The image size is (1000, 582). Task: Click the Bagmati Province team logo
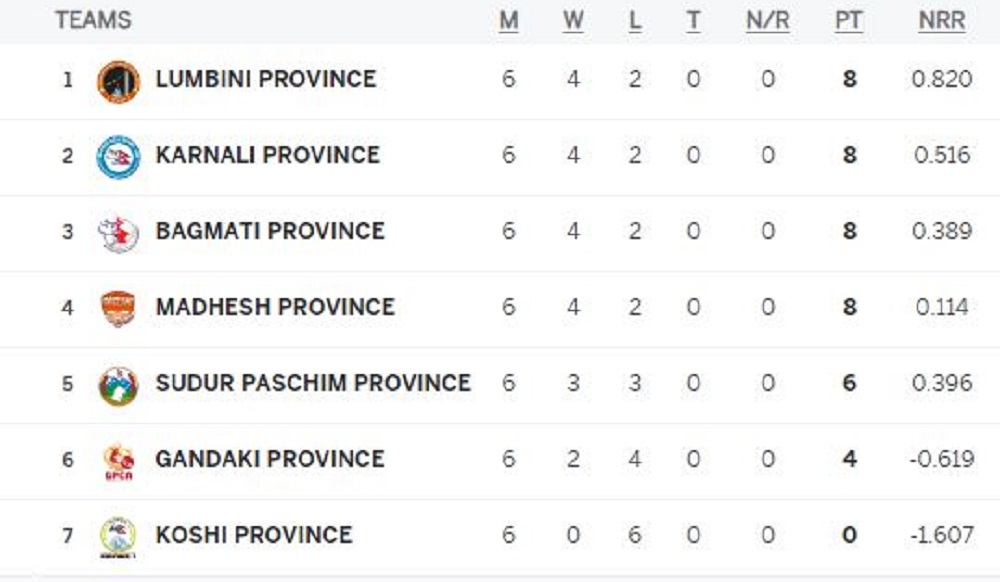click(x=119, y=233)
